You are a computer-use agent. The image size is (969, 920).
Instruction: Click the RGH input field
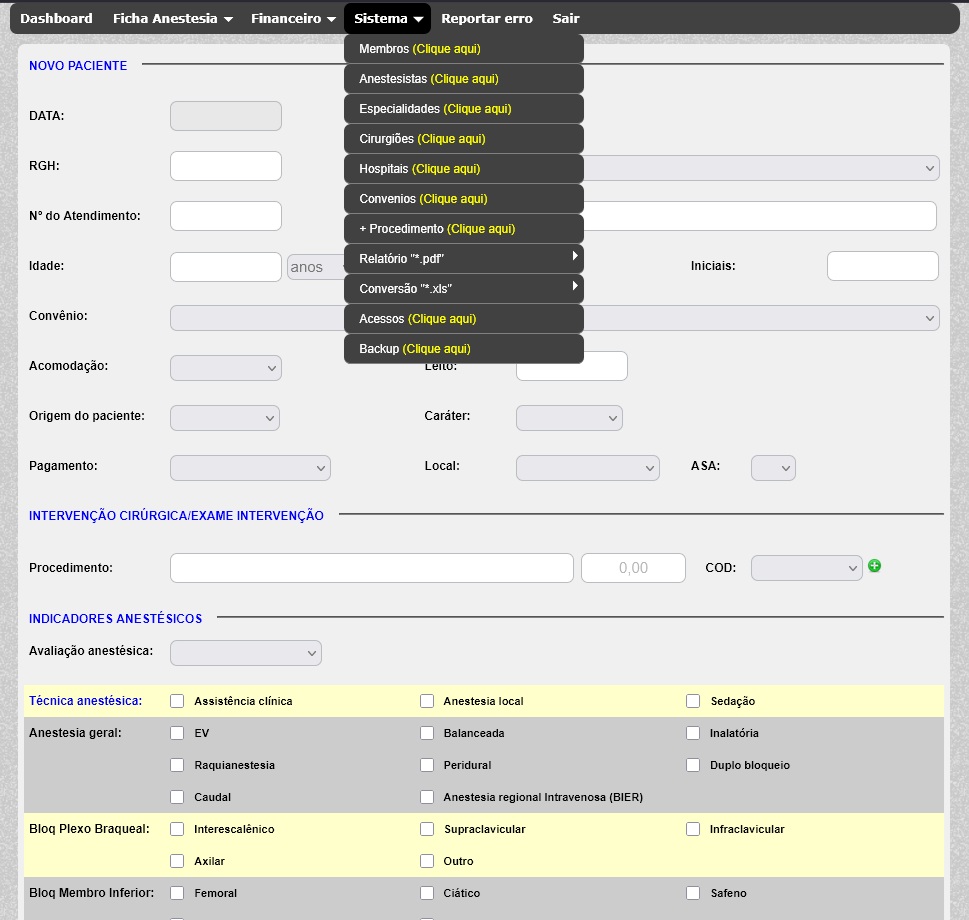point(226,166)
